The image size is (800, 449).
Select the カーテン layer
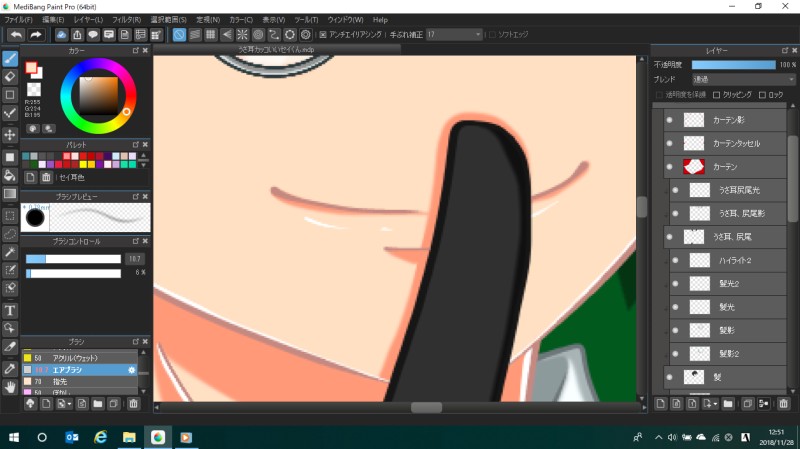(725, 167)
